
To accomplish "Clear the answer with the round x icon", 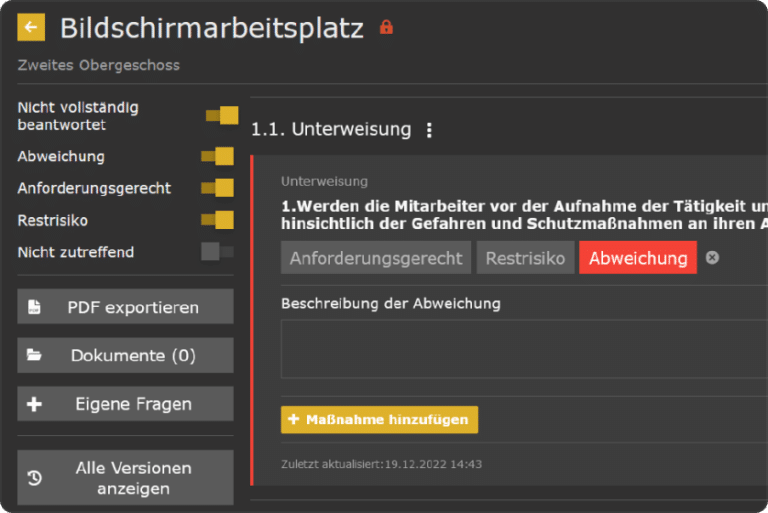I will coord(712,257).
